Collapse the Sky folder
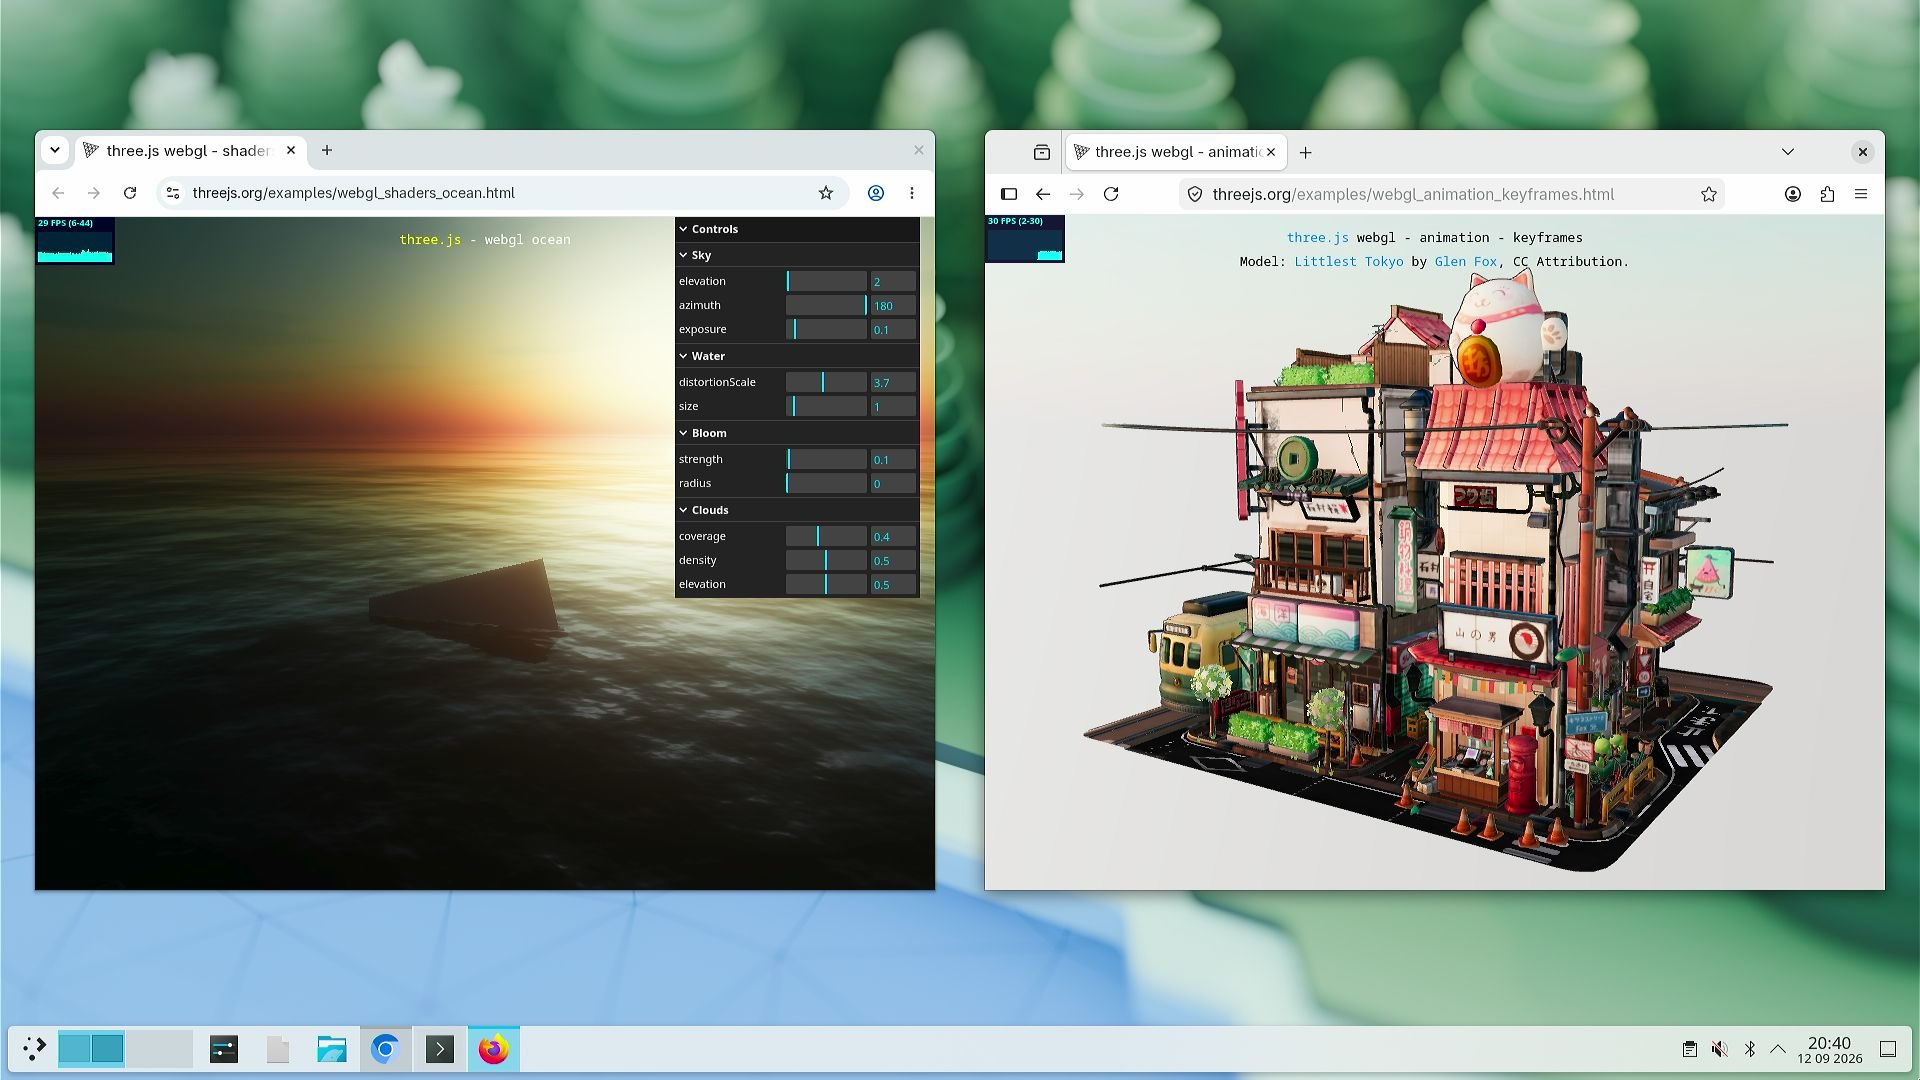The height and width of the screenshot is (1080, 1920). click(x=797, y=255)
